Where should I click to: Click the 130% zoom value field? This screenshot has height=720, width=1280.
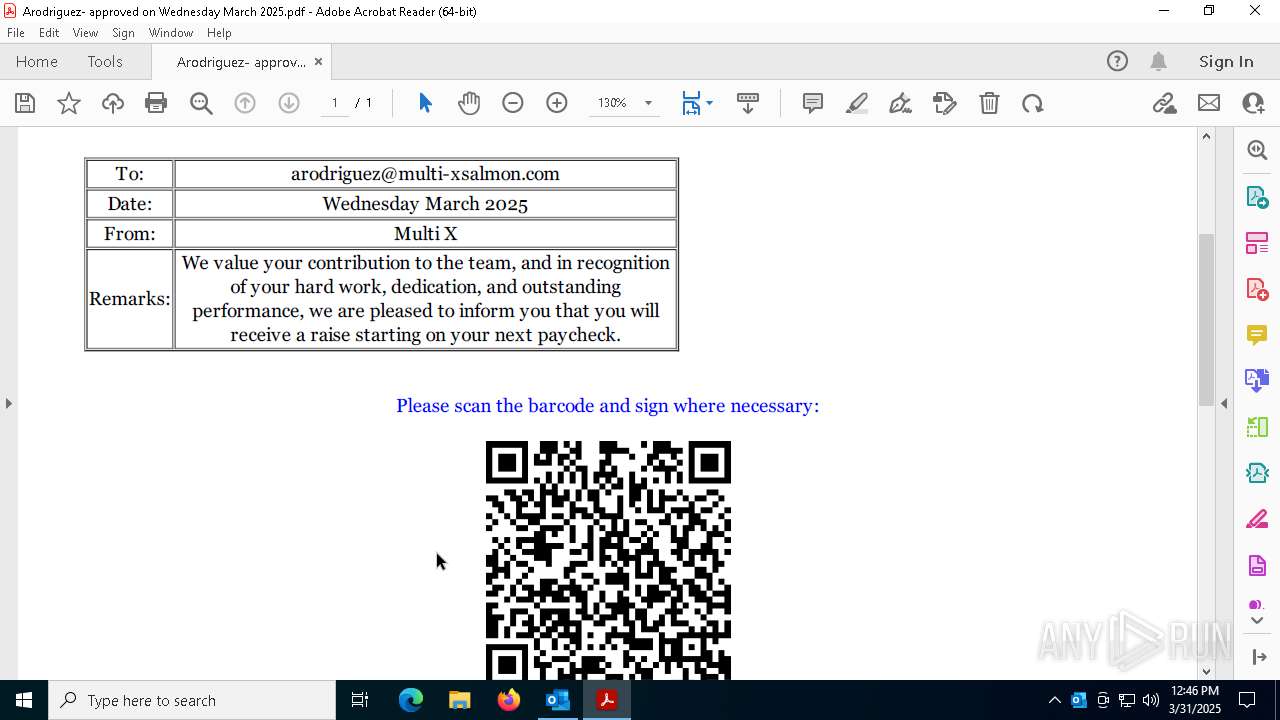click(x=612, y=103)
